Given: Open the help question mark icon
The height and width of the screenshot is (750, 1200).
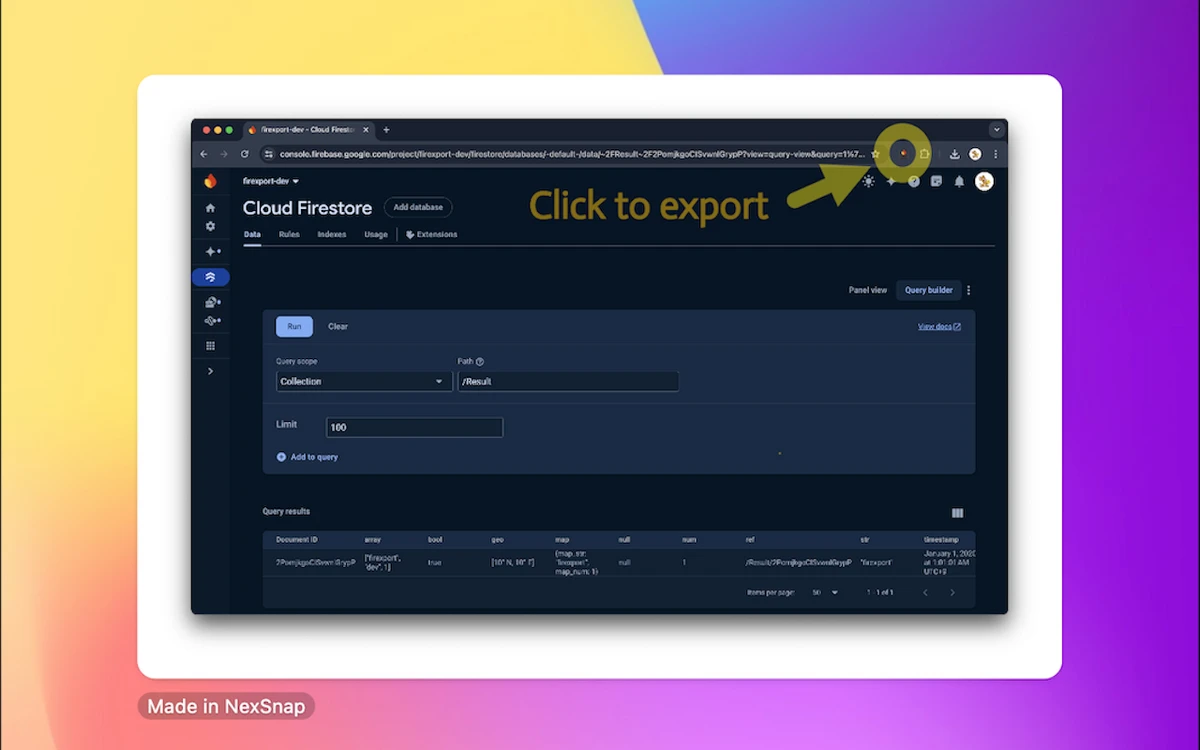Looking at the screenshot, I should point(914,181).
